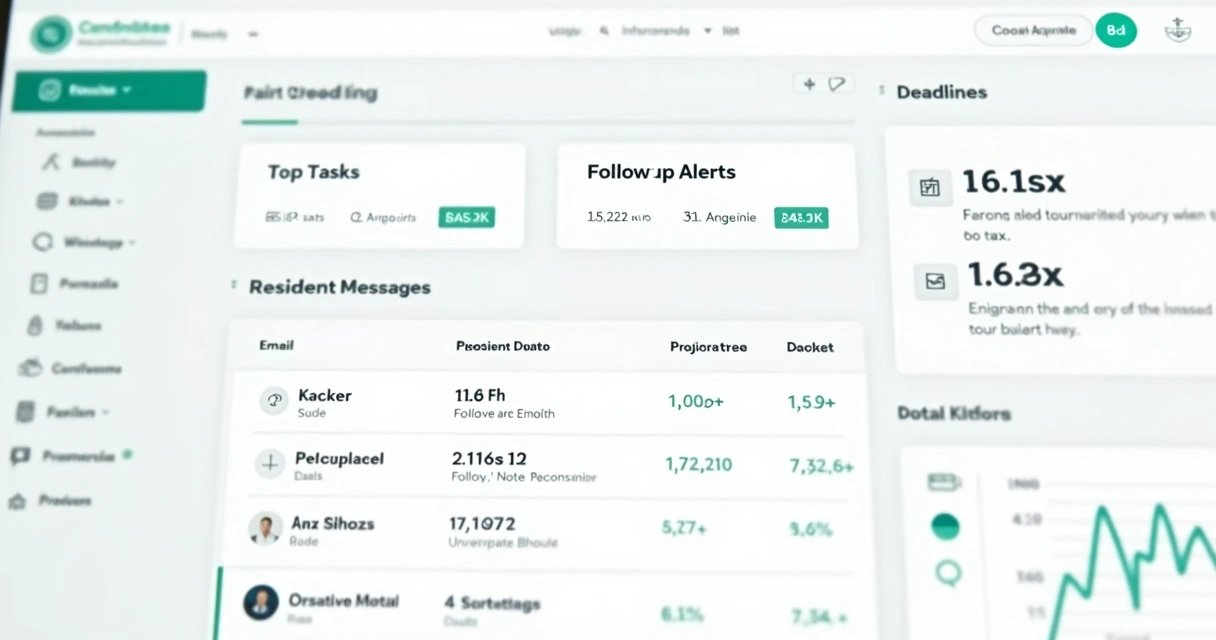Open the Anz Sihozs row name

(x=335, y=523)
